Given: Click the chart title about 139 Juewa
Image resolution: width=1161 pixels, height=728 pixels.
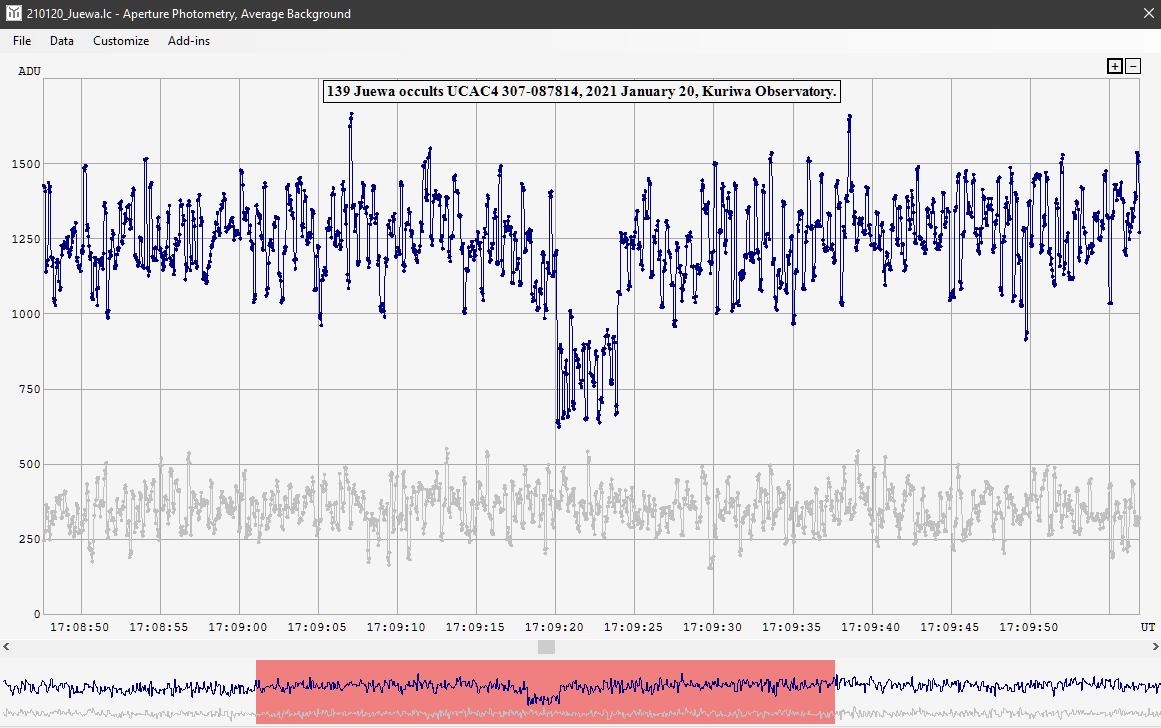Looking at the screenshot, I should tap(581, 91).
